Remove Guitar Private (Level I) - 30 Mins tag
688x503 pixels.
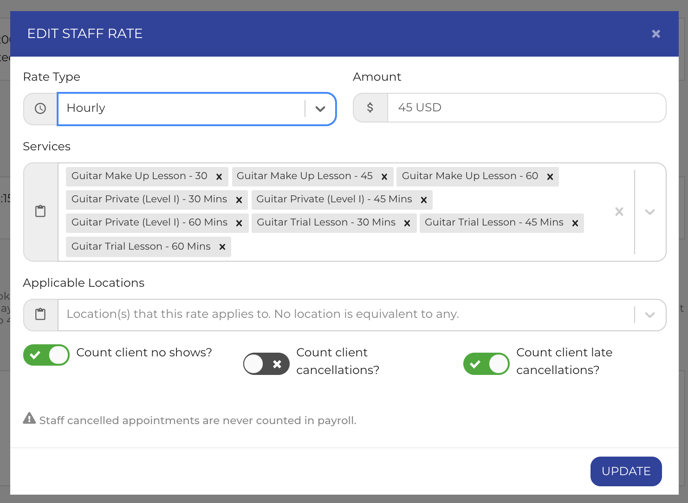239,200
